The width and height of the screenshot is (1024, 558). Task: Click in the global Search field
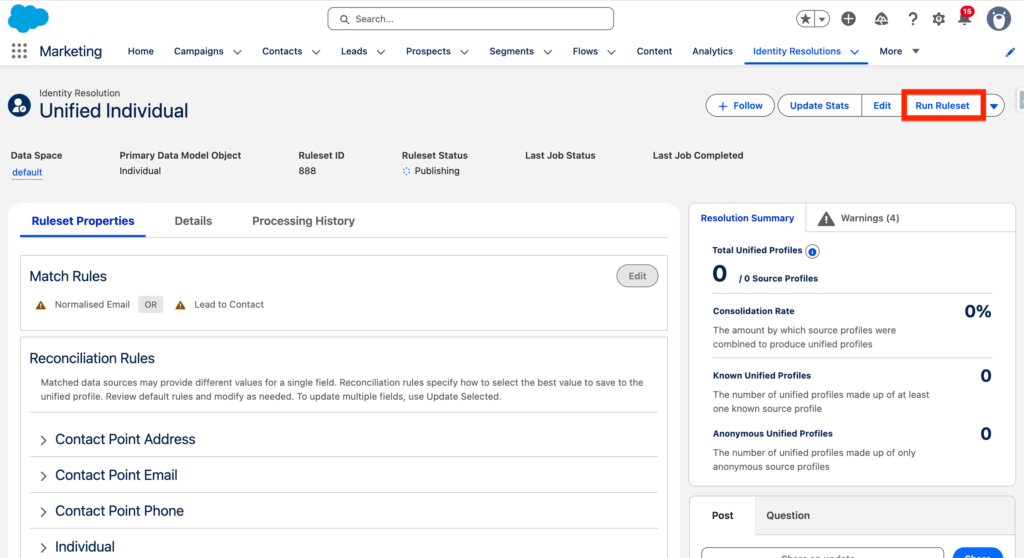click(x=470, y=19)
